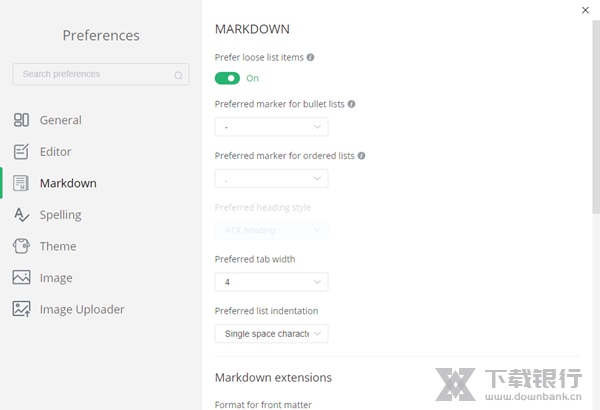Click the Image Uploader icon

(x=21, y=309)
